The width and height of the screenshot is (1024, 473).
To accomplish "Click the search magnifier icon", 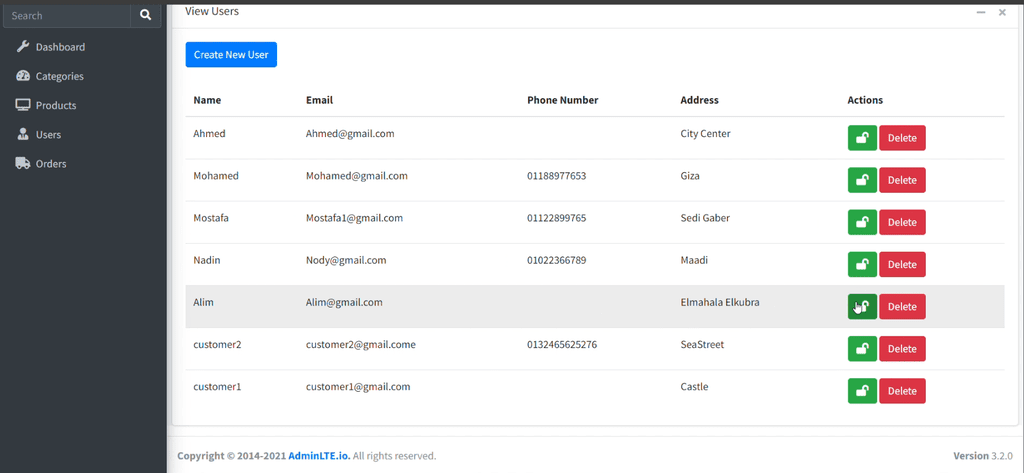I will (146, 16).
